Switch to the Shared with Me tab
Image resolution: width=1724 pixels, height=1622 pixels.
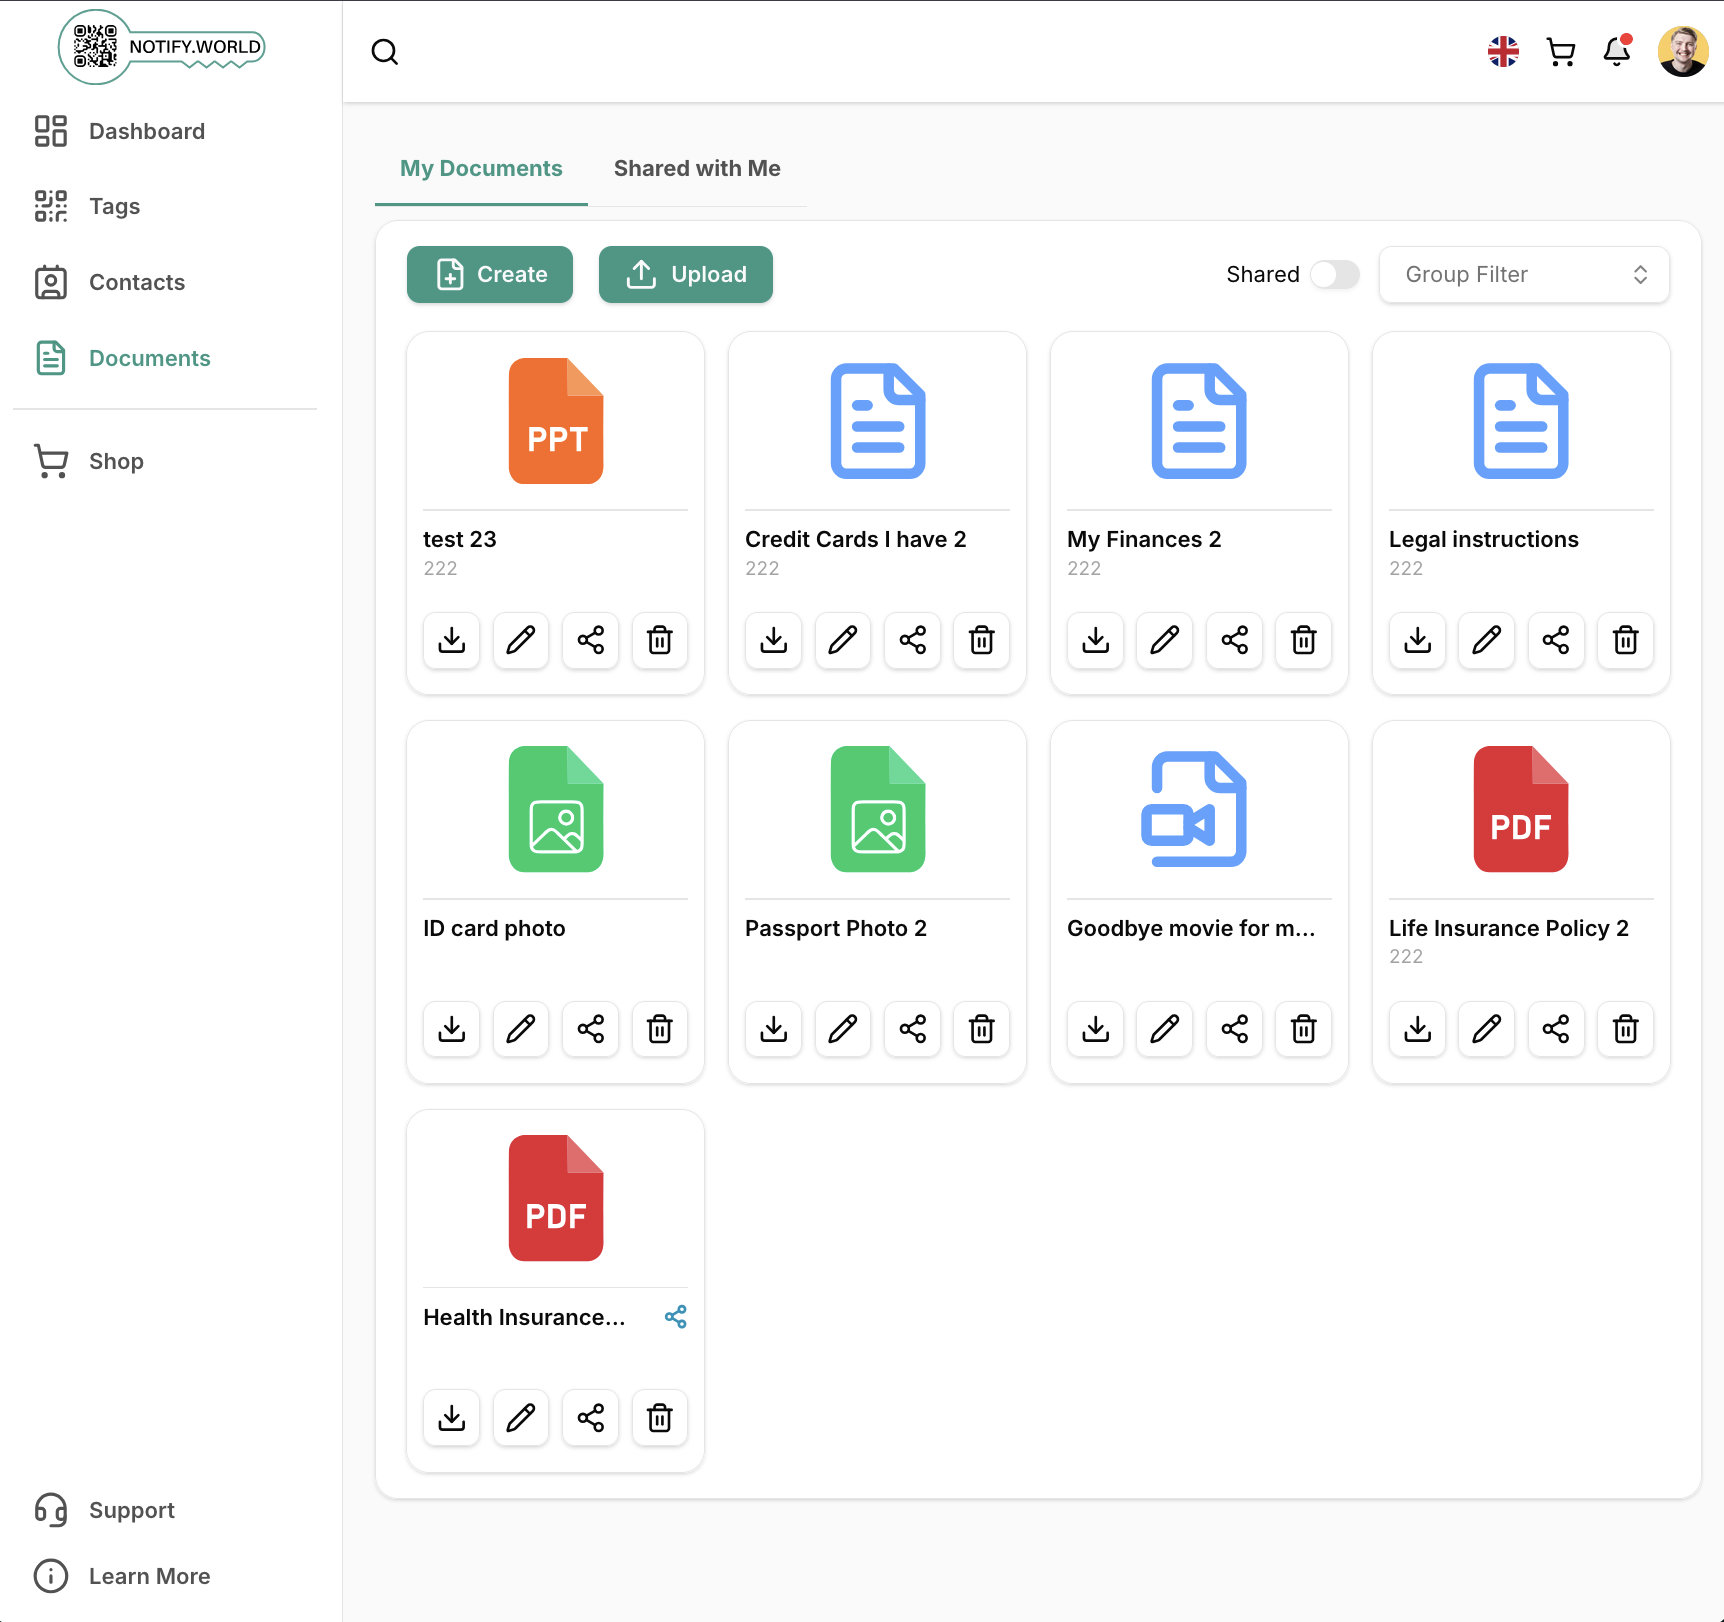697,169
